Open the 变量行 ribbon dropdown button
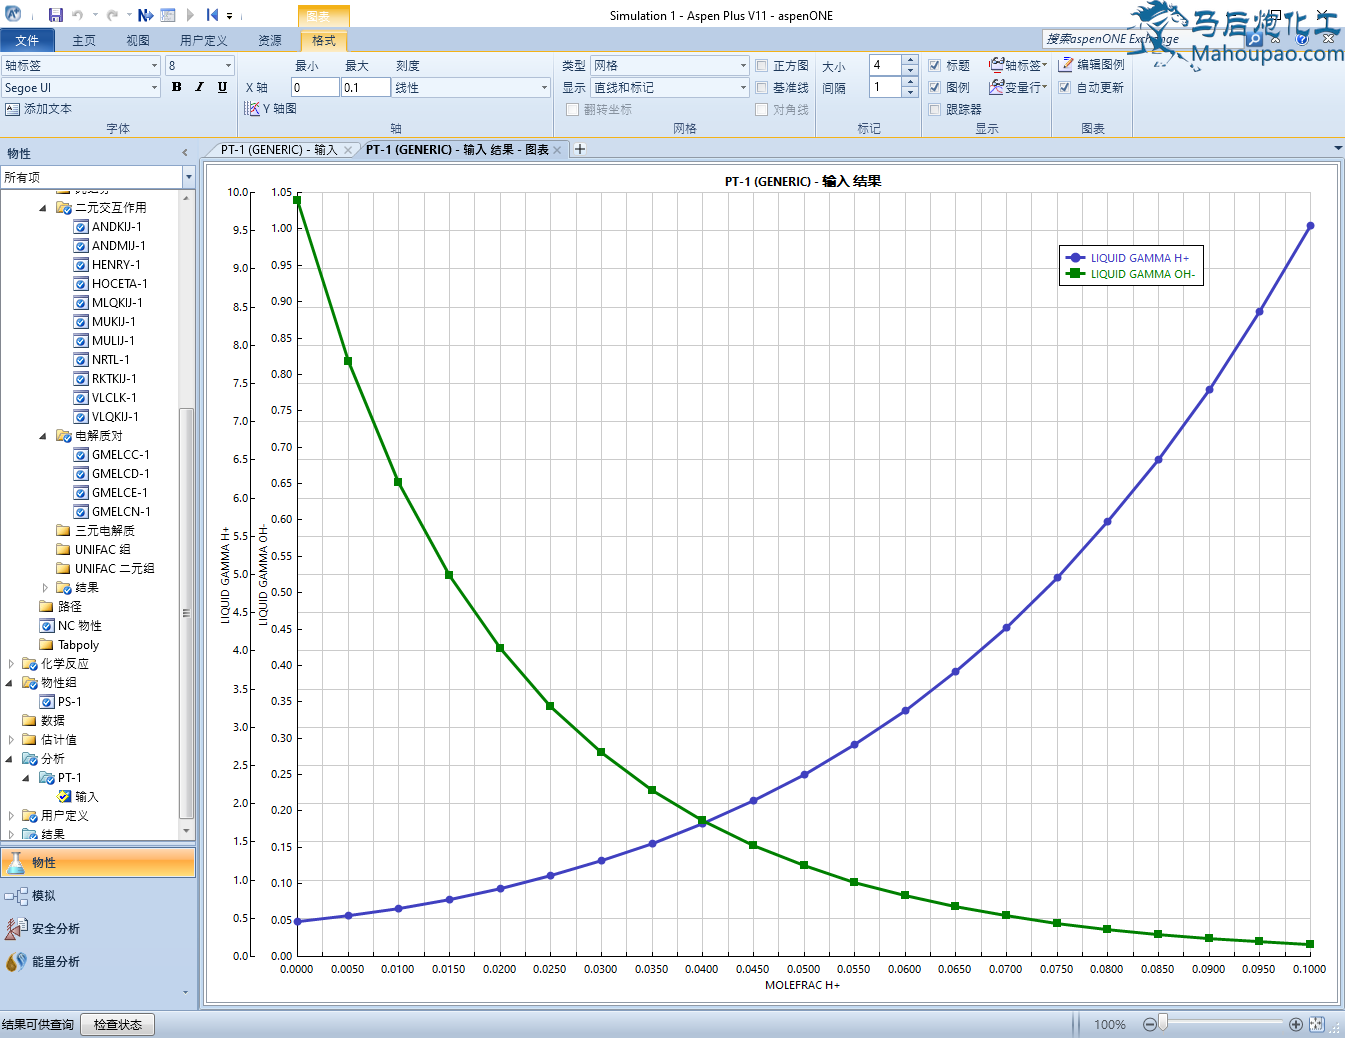 click(1018, 88)
